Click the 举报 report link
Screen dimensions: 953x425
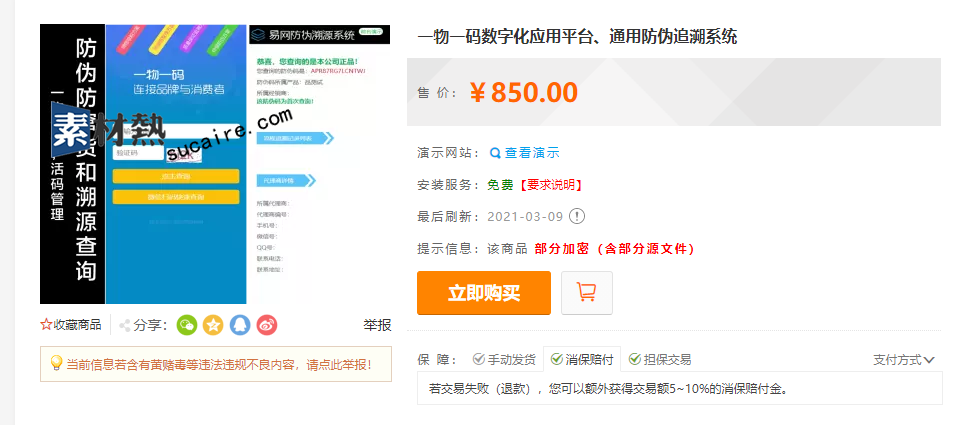tap(377, 325)
